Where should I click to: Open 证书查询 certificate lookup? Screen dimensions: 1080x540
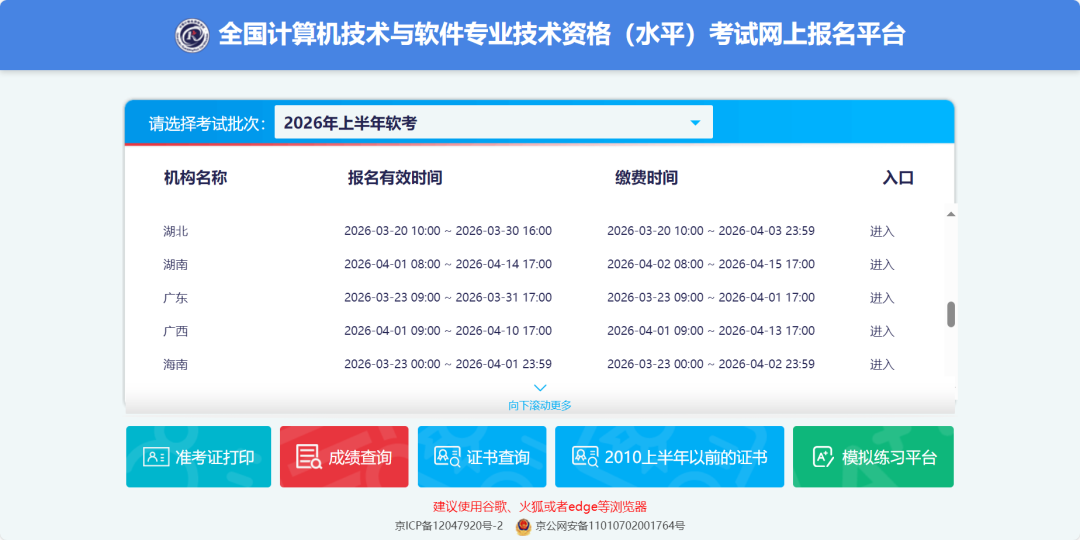click(x=482, y=457)
